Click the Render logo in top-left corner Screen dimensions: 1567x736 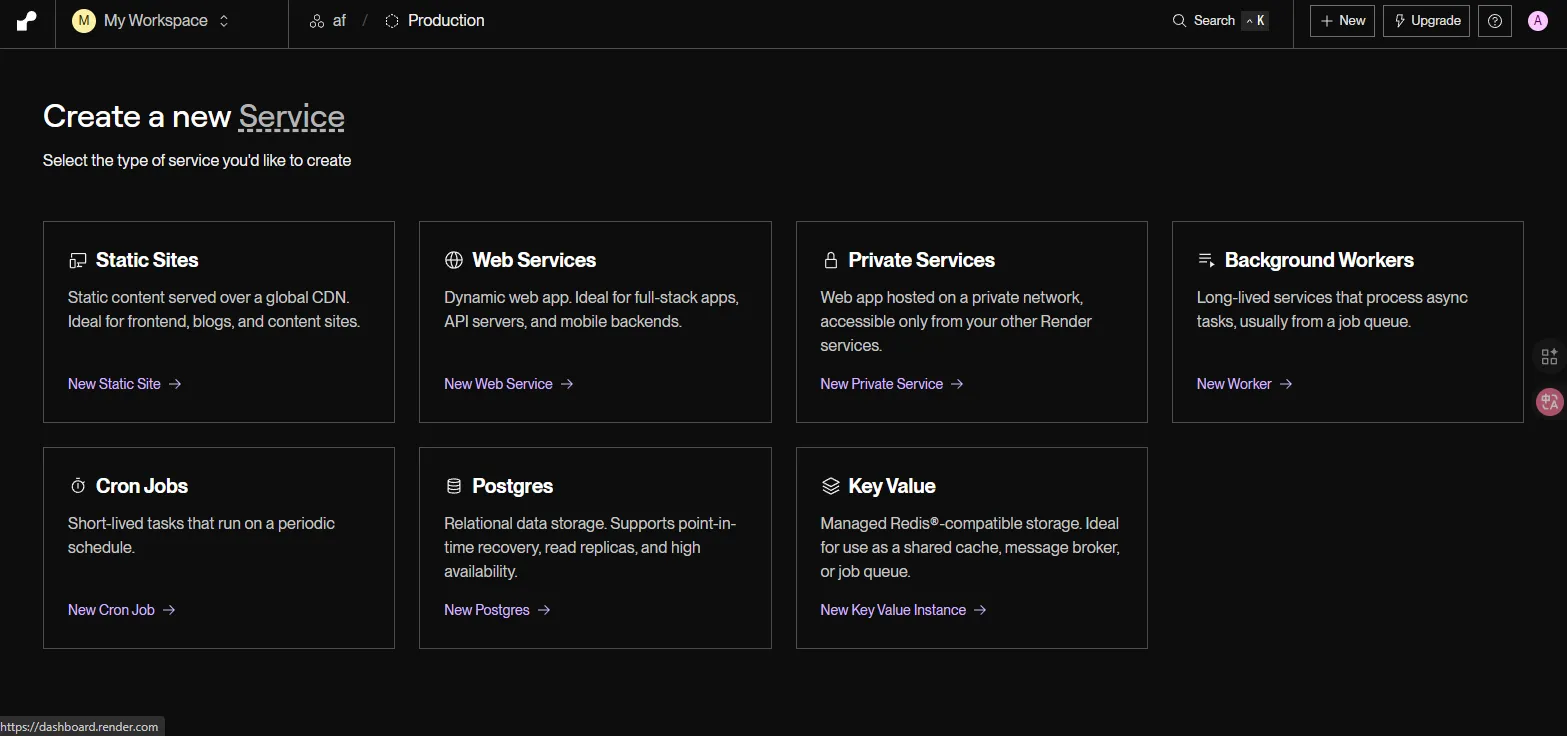tap(27, 21)
